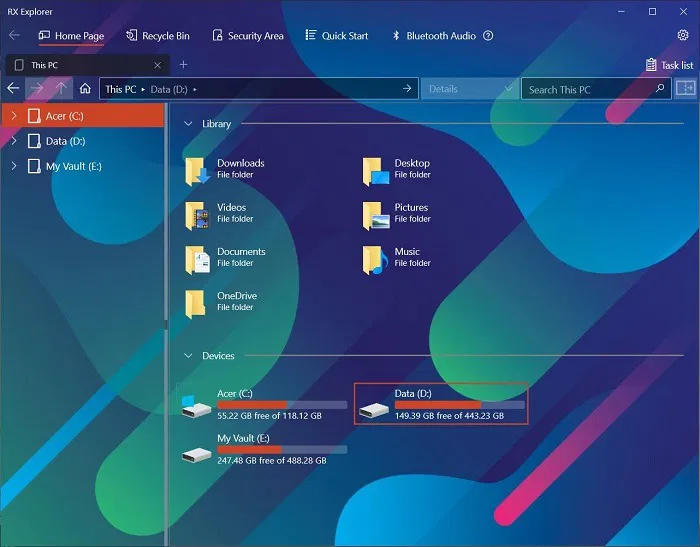Screen dimensions: 700x547
Task: Select the Data (D:) drive icon in Devices
Action: [x=374, y=409]
